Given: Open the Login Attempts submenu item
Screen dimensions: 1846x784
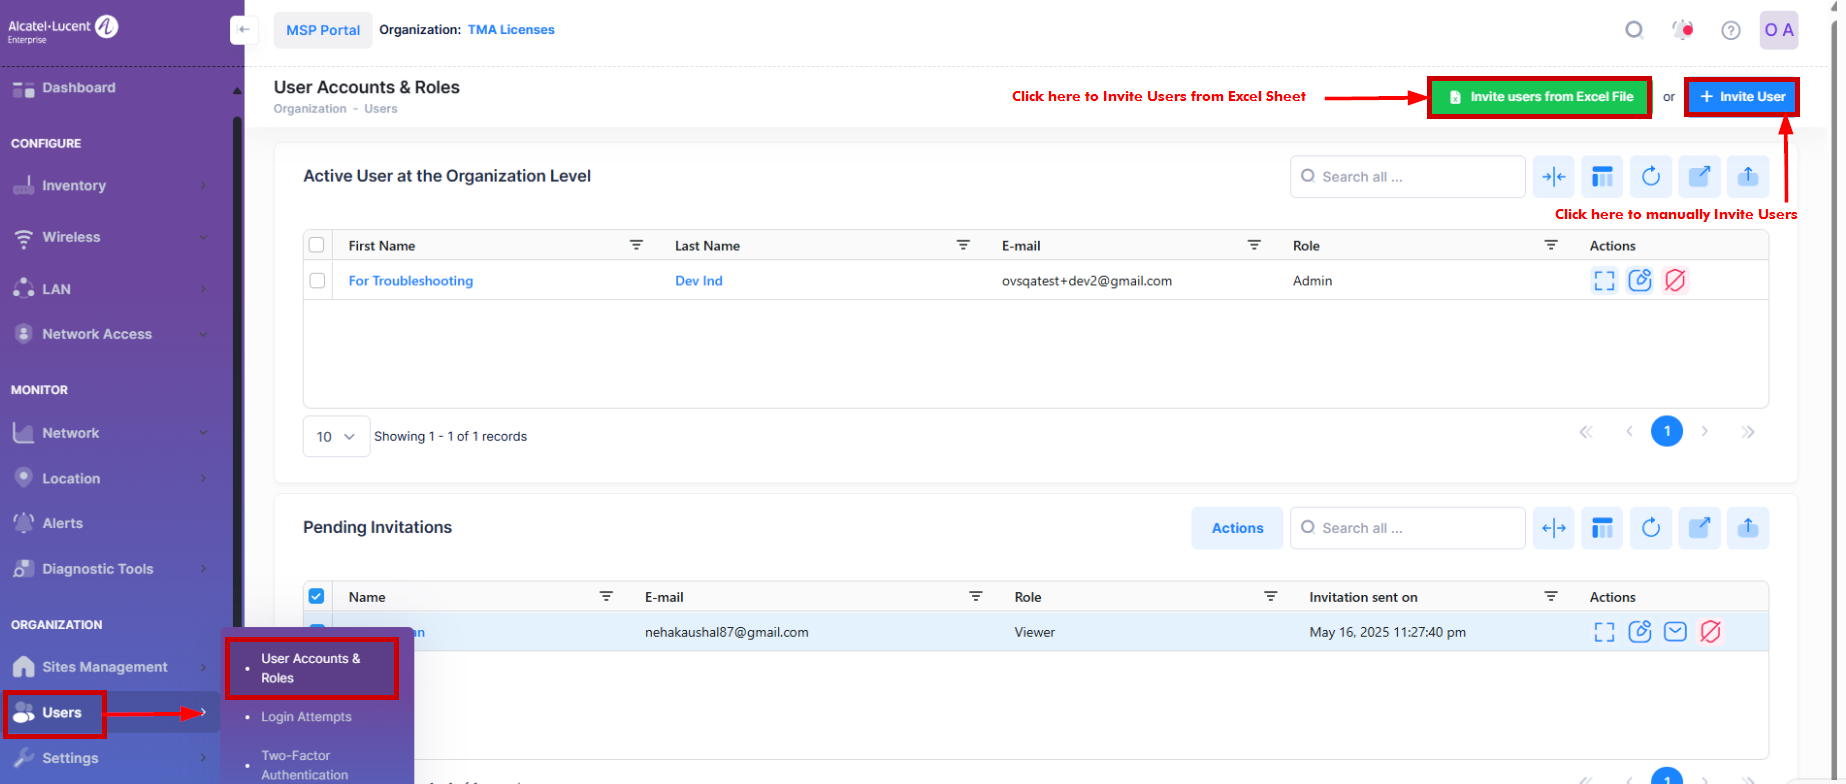Looking at the screenshot, I should point(306,717).
